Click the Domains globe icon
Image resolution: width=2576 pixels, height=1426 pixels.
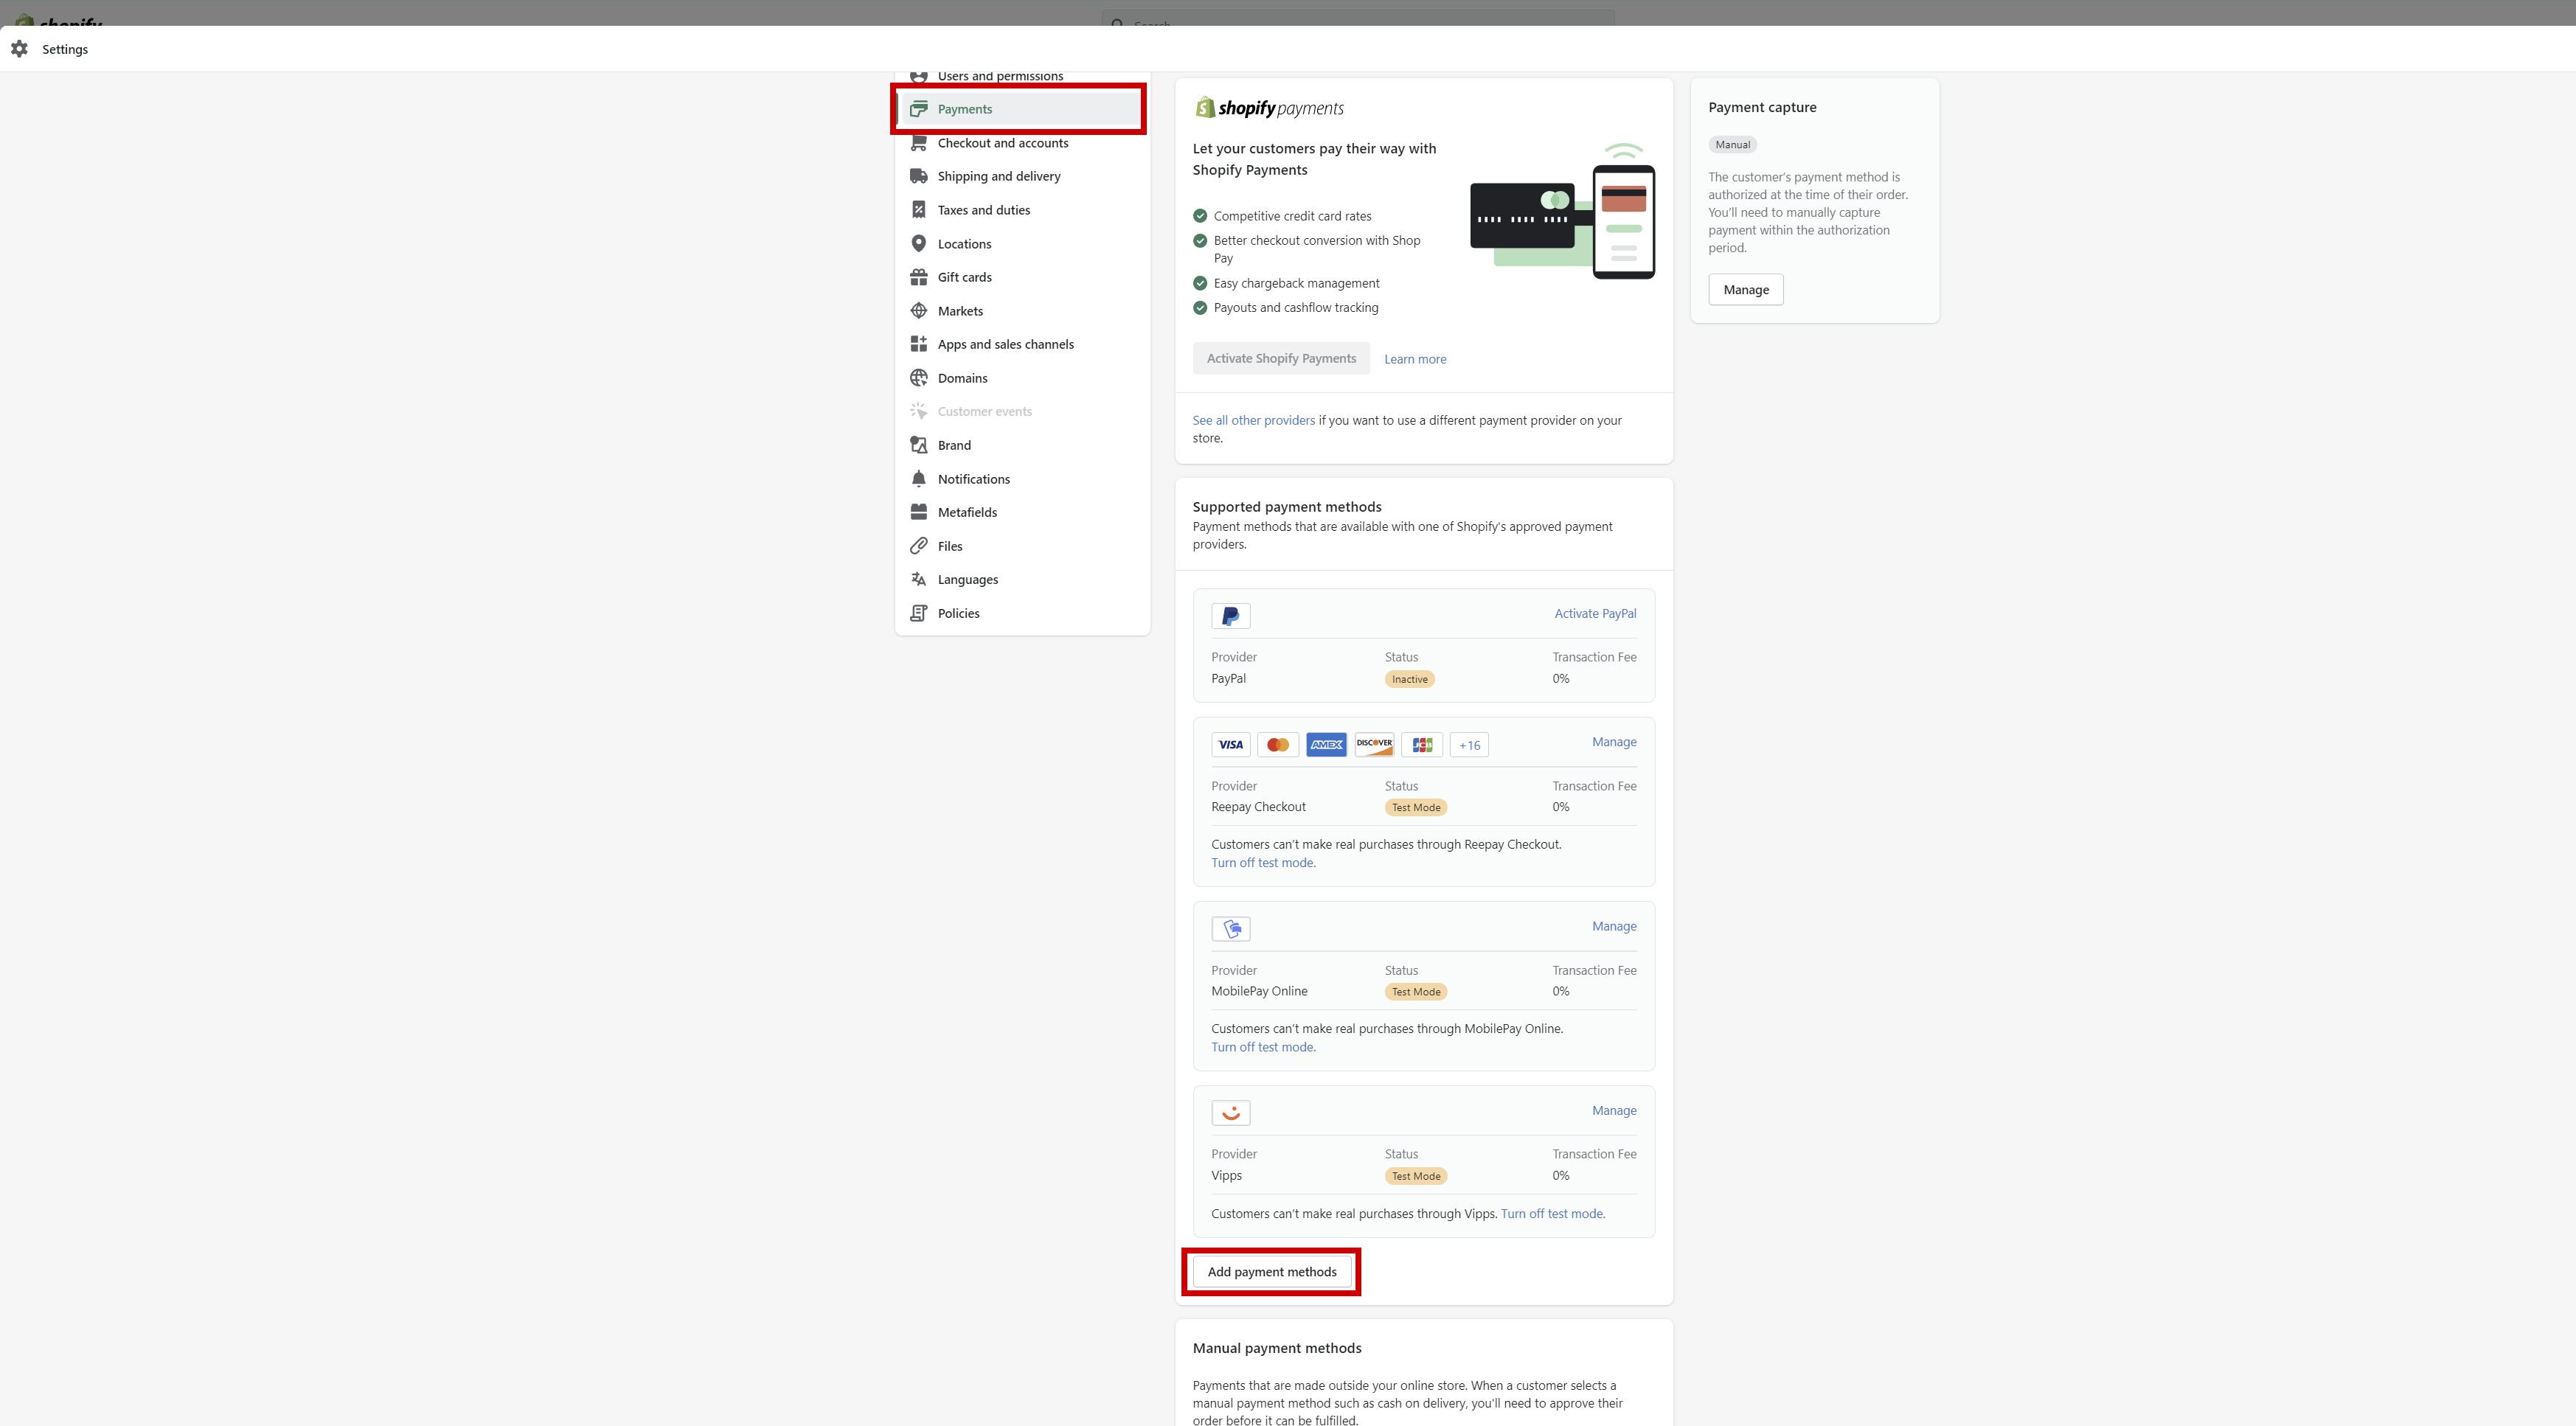click(x=919, y=378)
